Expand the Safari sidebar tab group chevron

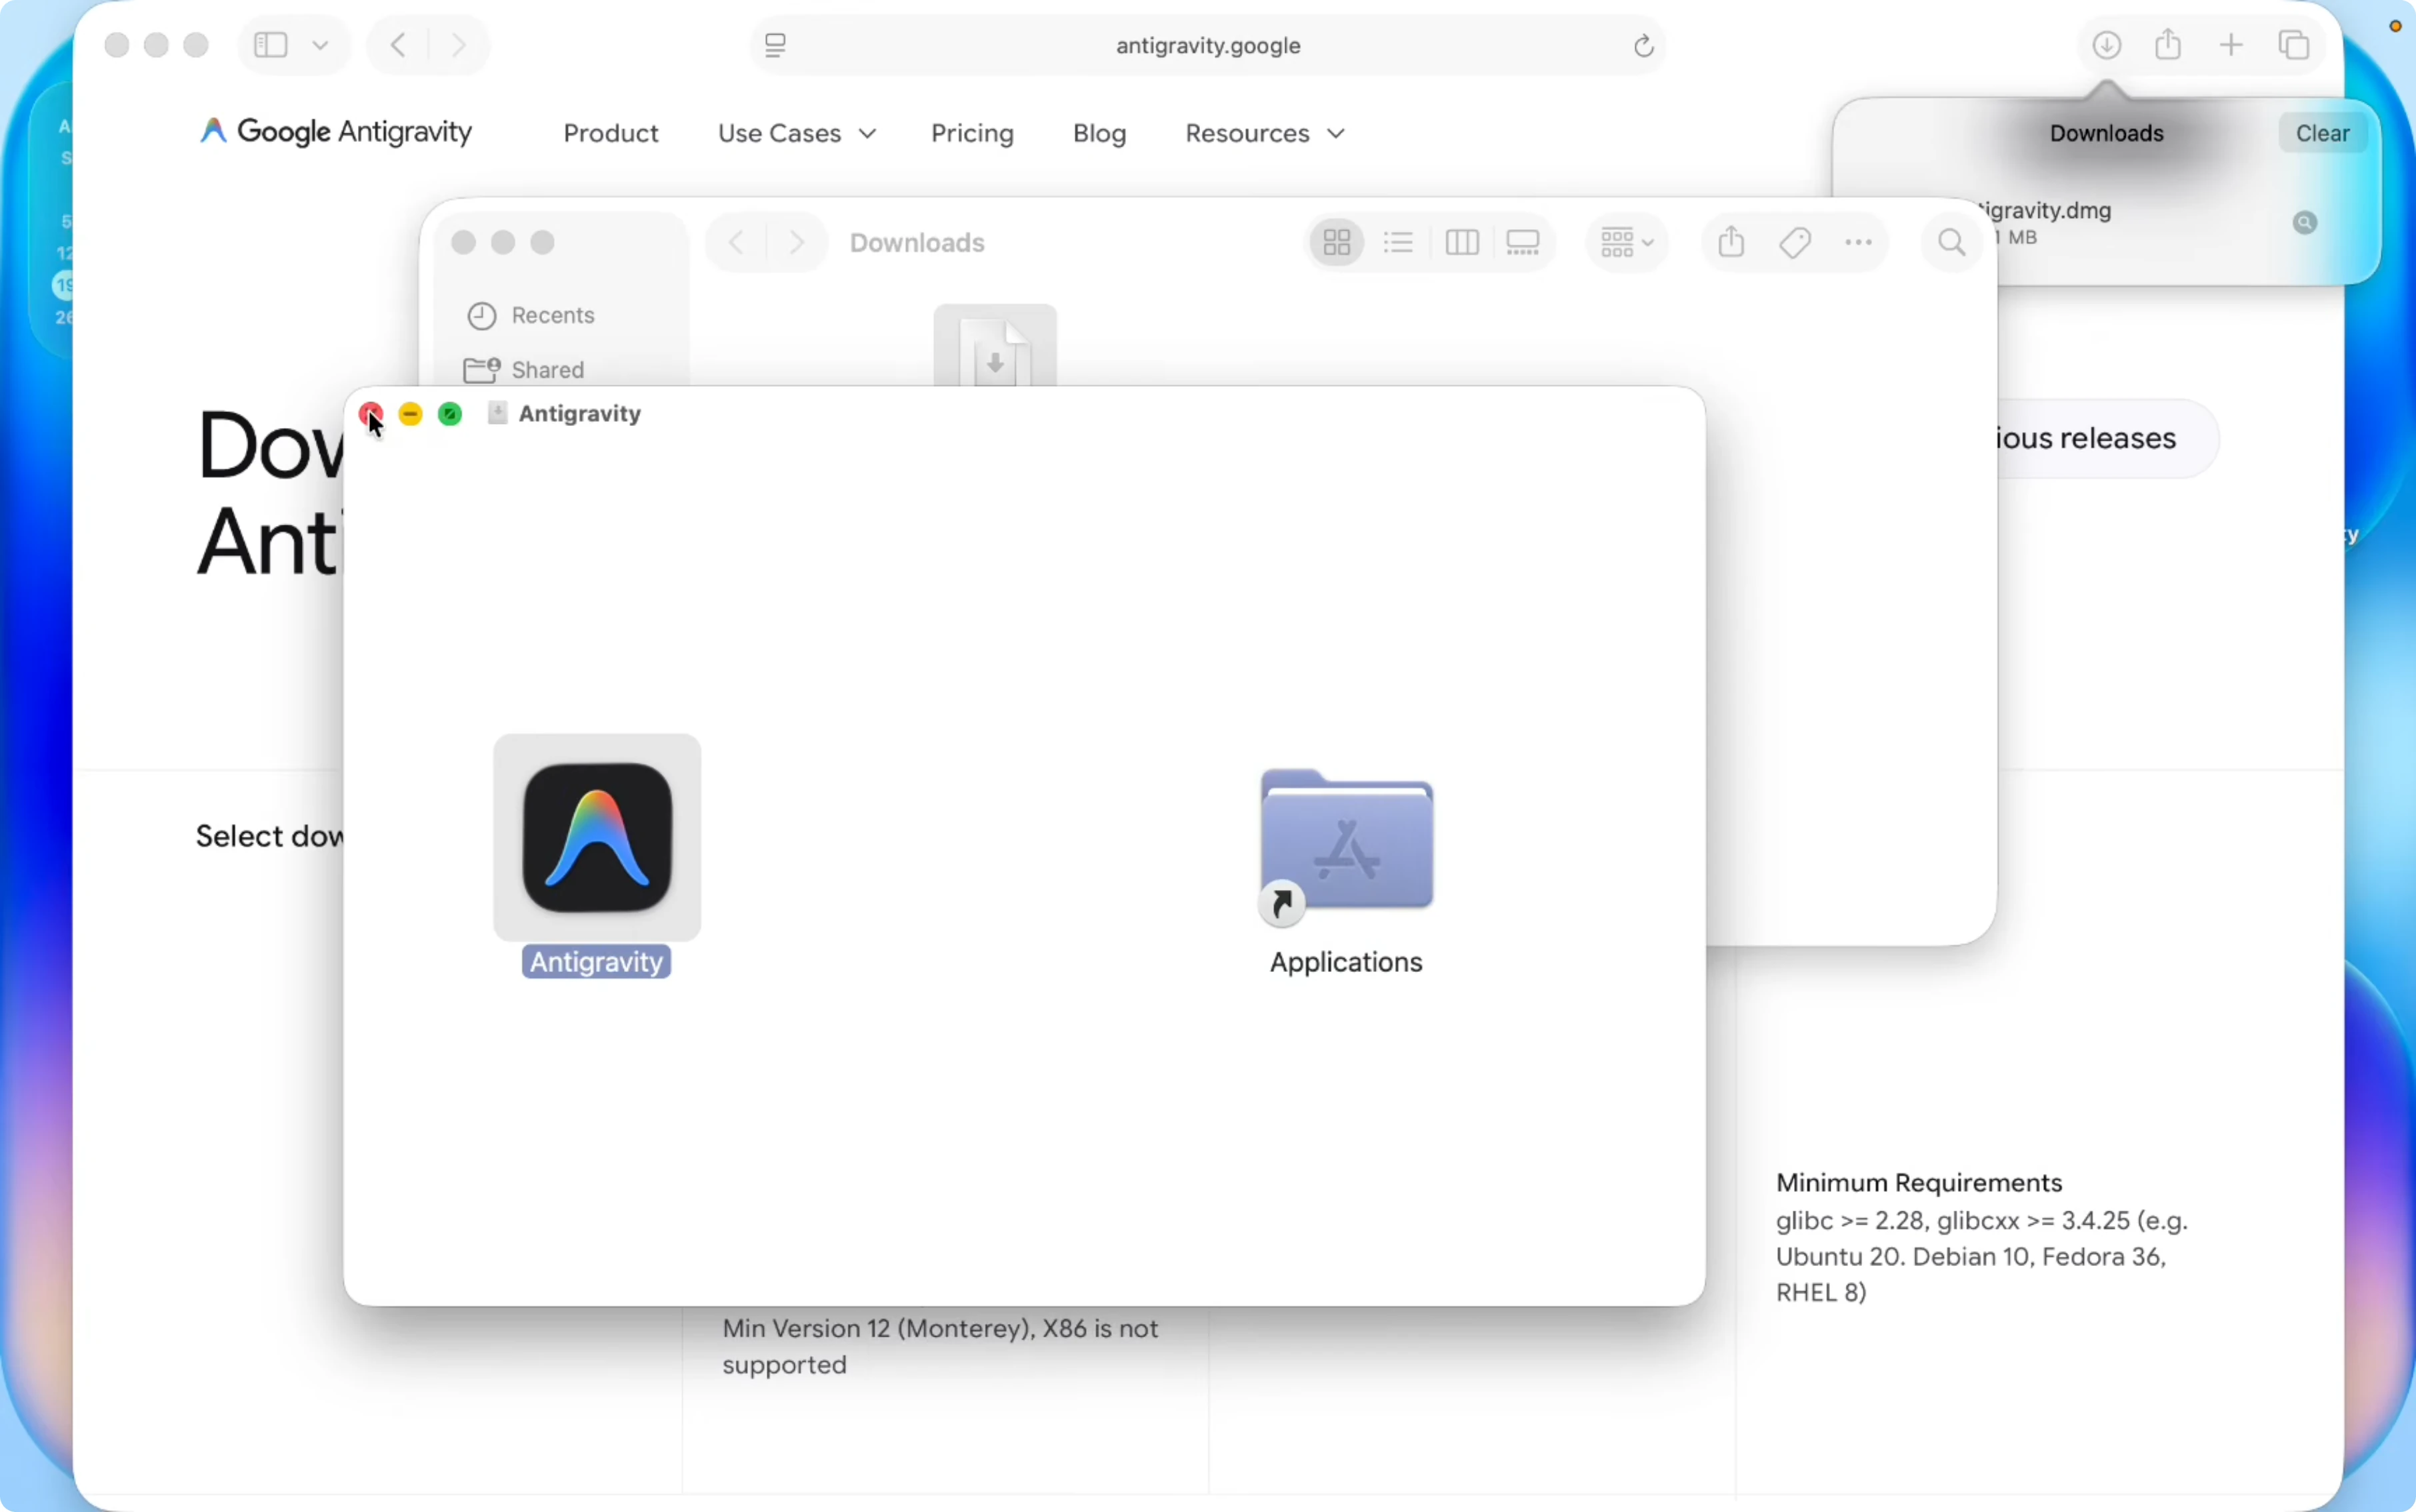(x=320, y=45)
